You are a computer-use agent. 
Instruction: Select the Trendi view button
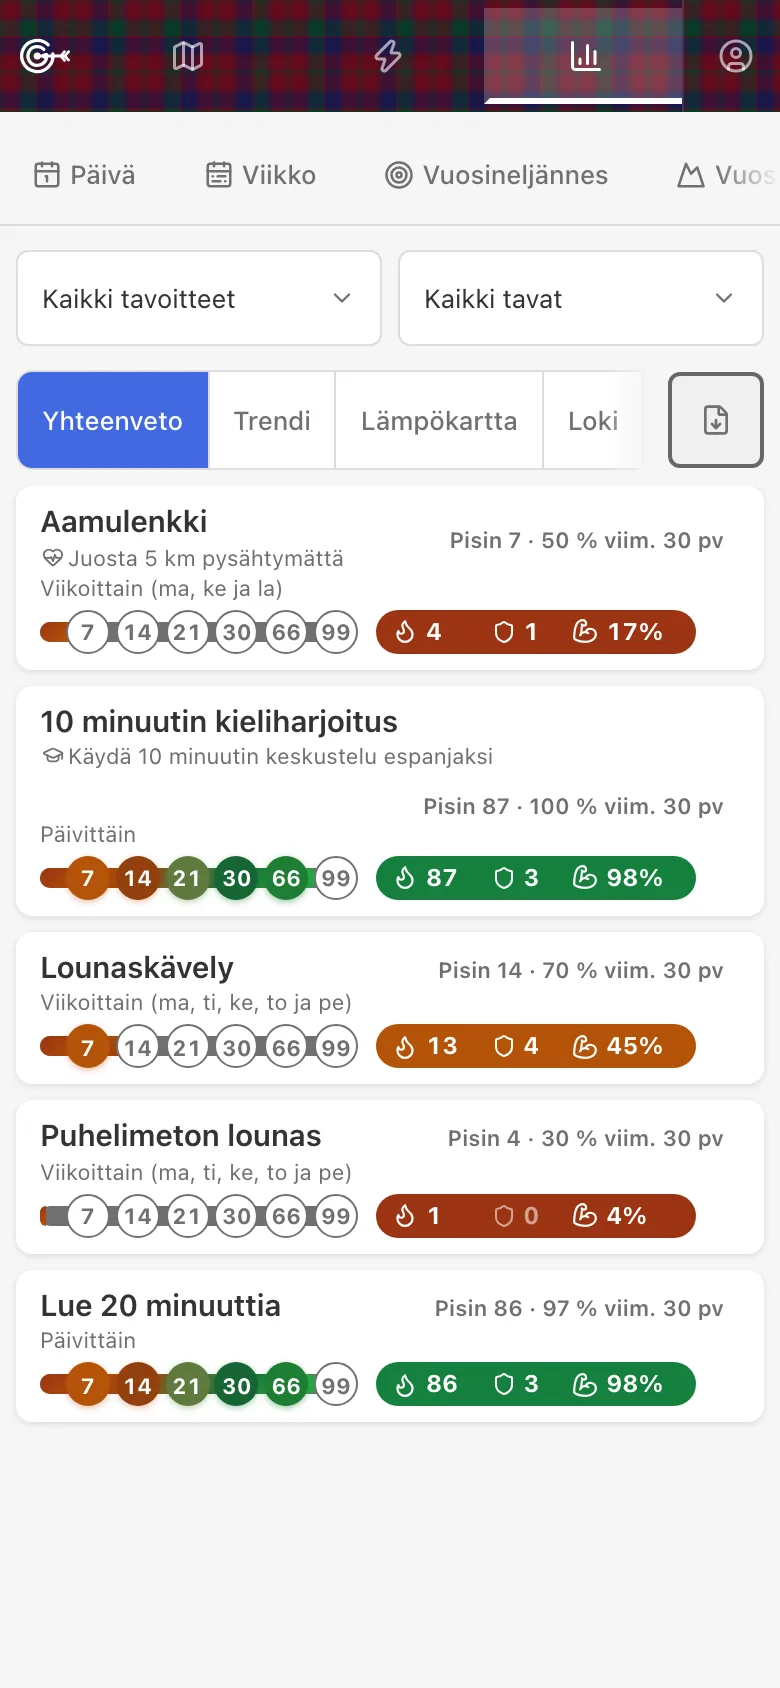tap(272, 420)
